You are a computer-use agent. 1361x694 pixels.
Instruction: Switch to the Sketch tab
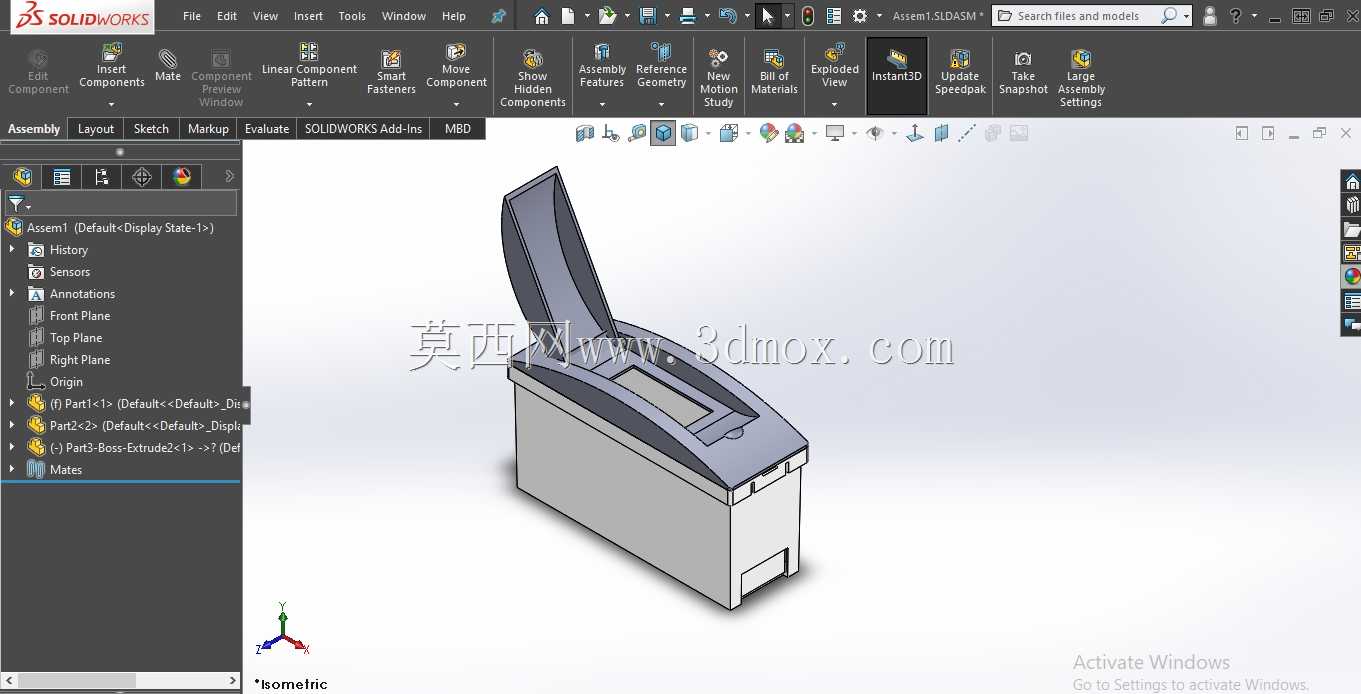(x=151, y=128)
